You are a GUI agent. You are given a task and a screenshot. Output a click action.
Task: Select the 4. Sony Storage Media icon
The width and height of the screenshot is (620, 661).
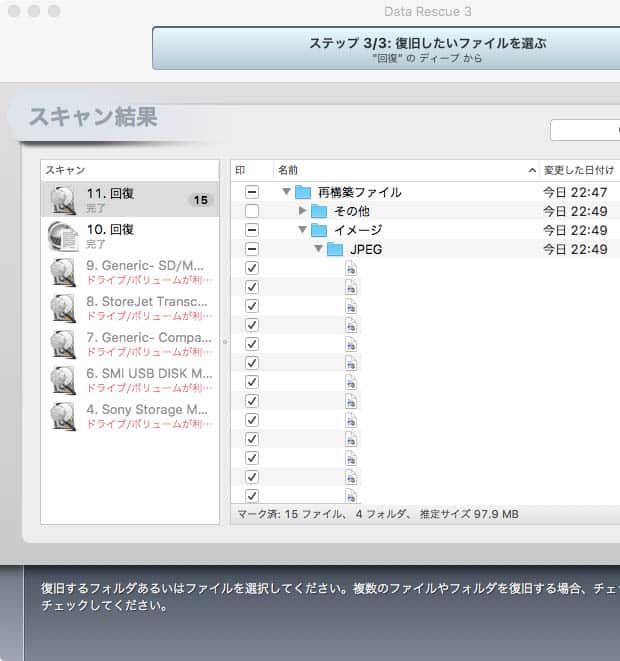click(x=64, y=416)
